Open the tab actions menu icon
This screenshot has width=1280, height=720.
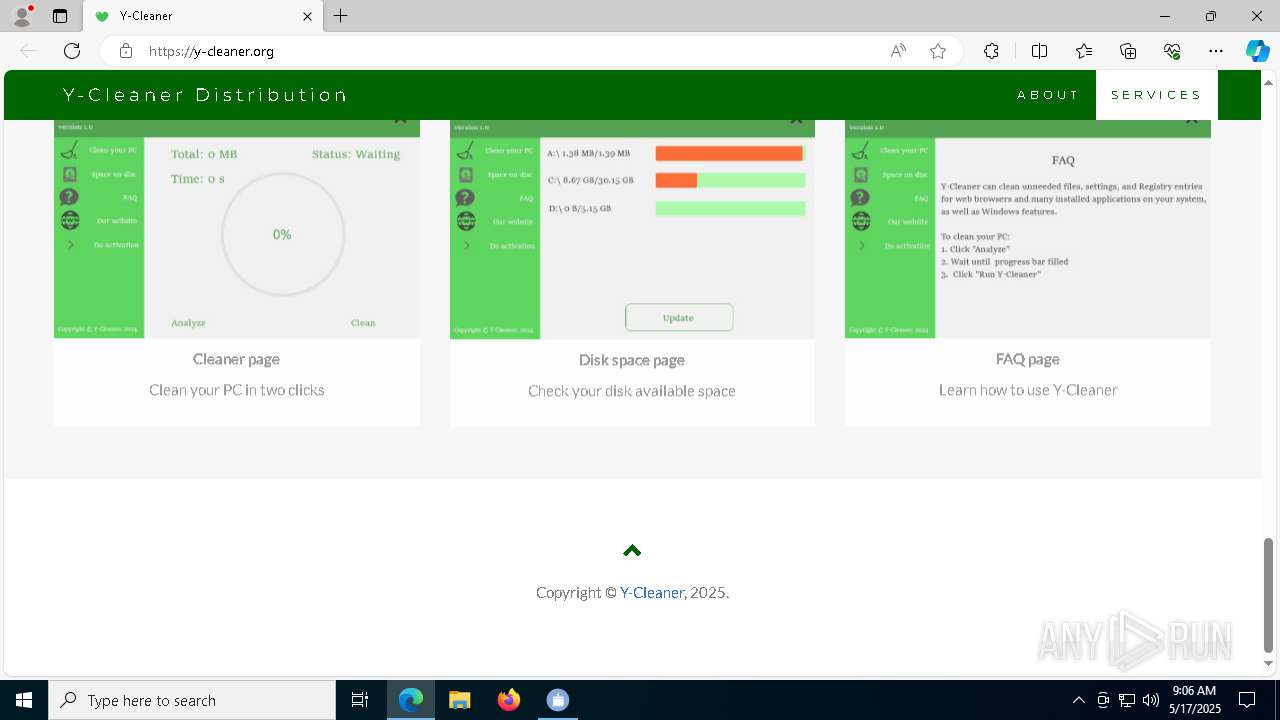[x=59, y=16]
